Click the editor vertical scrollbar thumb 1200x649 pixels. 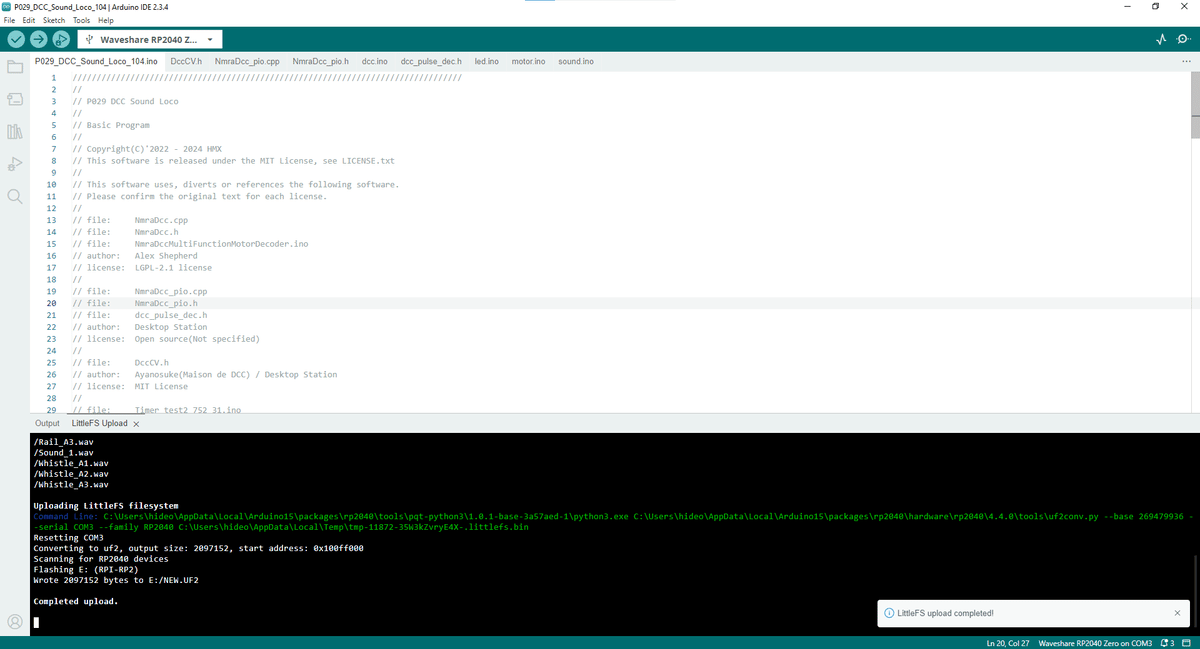(x=1194, y=104)
